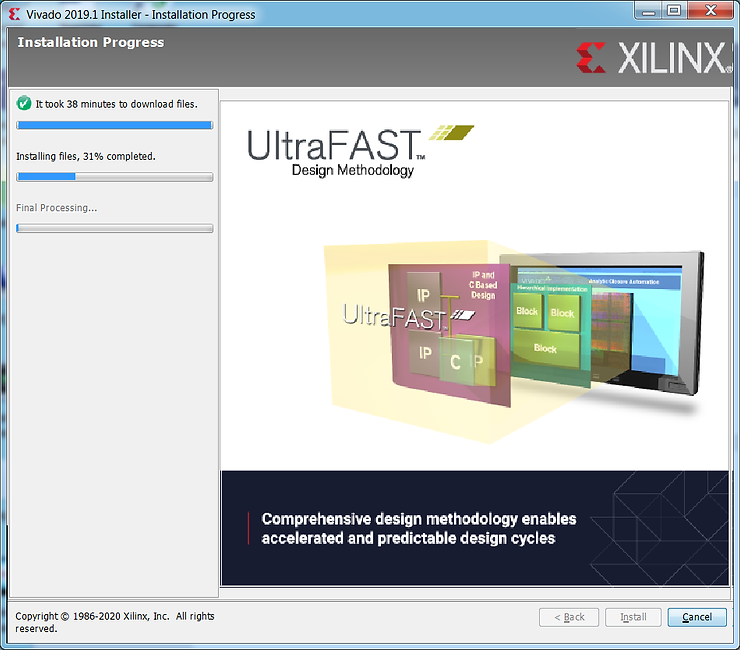Click the completed download progress bar
The image size is (740, 650).
(114, 125)
